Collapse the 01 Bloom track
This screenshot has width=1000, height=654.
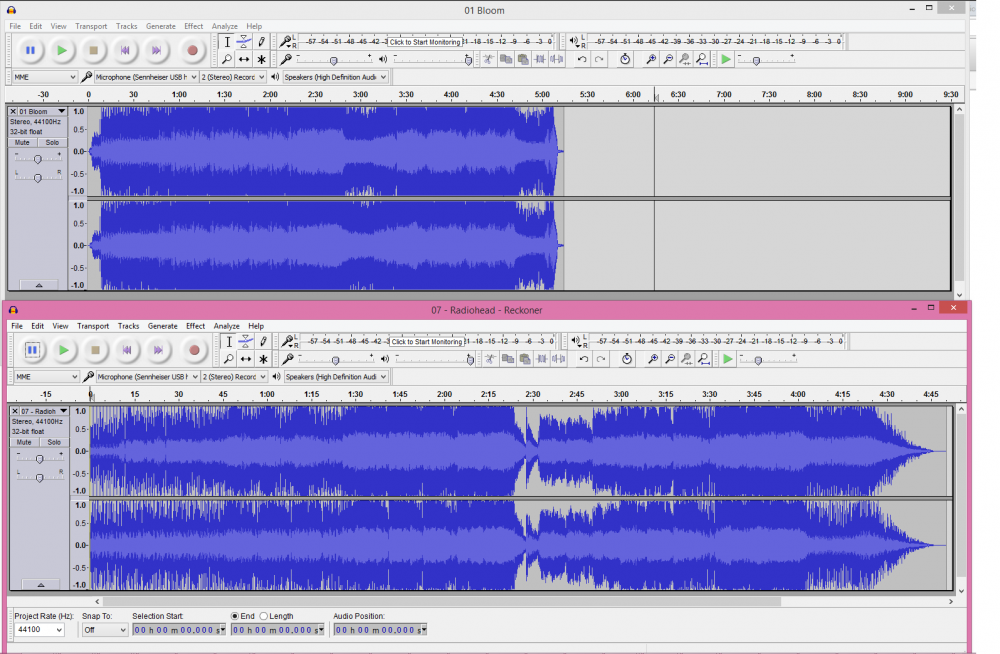pyautogui.click(x=38, y=285)
